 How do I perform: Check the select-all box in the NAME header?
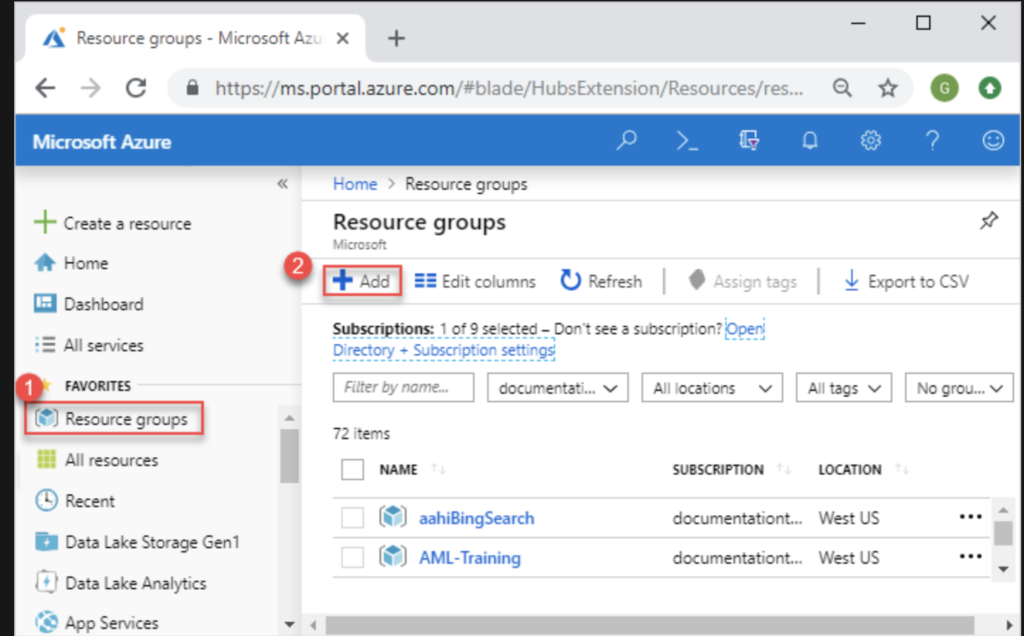coord(351,469)
